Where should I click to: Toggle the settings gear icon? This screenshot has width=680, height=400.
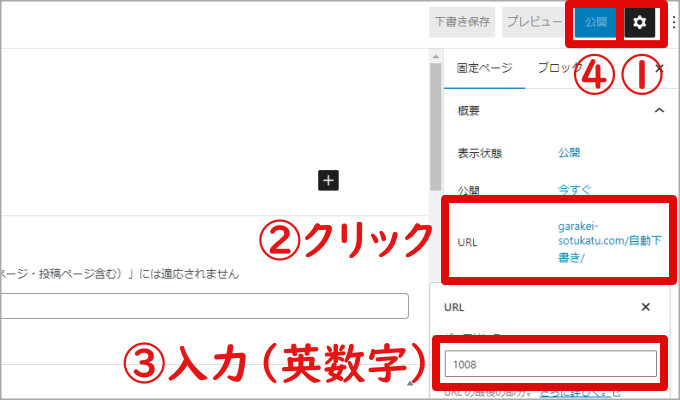[640, 22]
